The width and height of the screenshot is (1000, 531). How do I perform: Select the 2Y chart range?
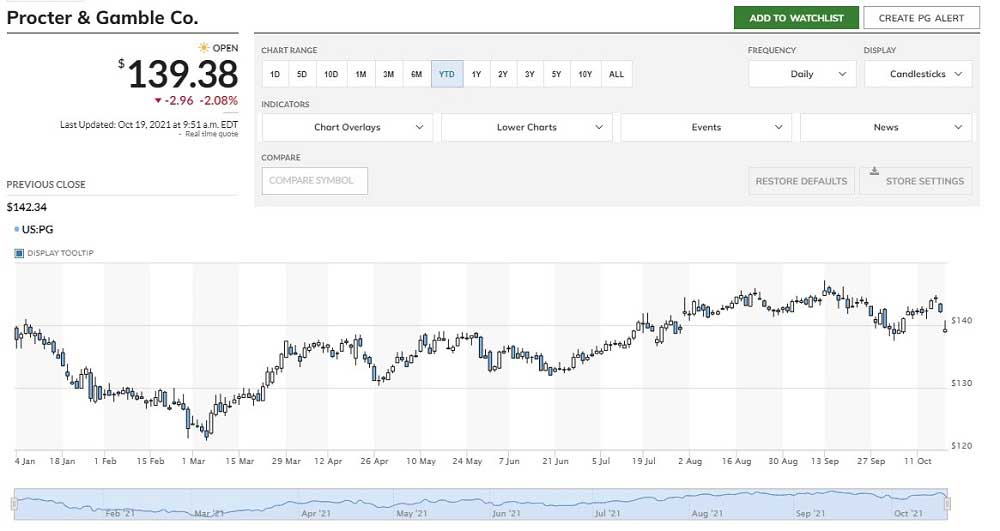tap(503, 74)
